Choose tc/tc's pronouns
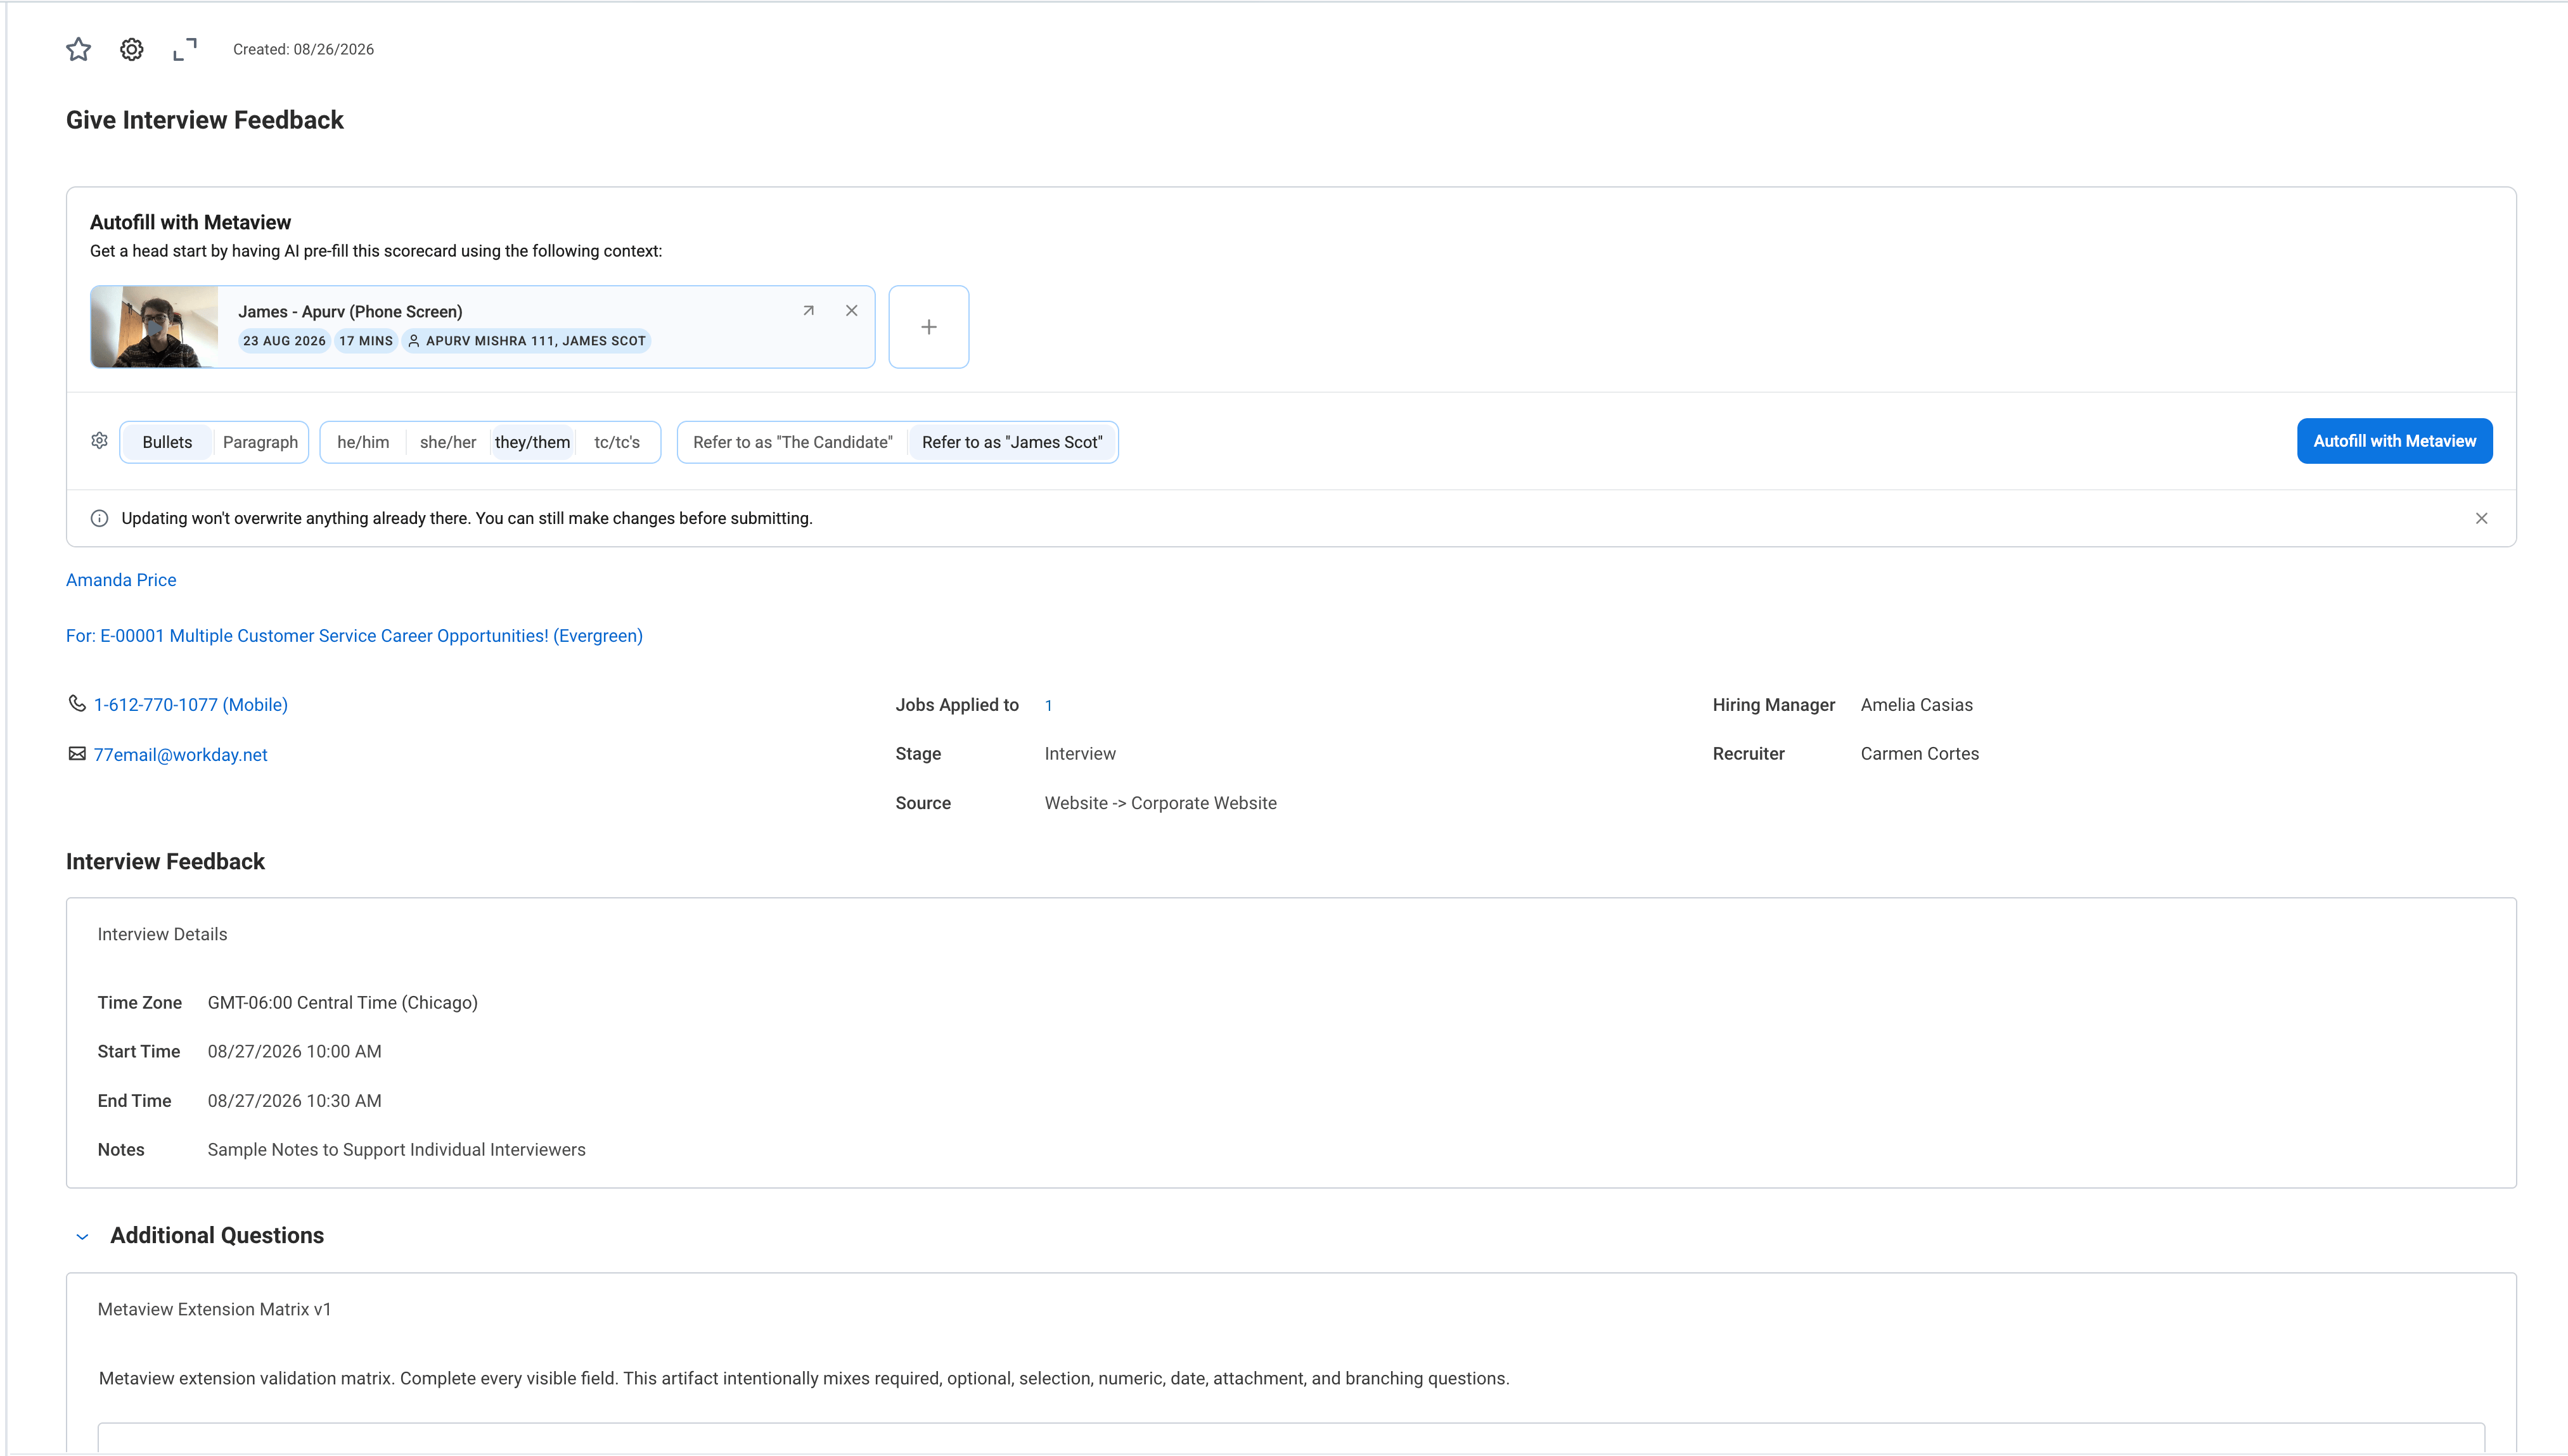This screenshot has height=1456, width=2568. pyautogui.click(x=617, y=442)
